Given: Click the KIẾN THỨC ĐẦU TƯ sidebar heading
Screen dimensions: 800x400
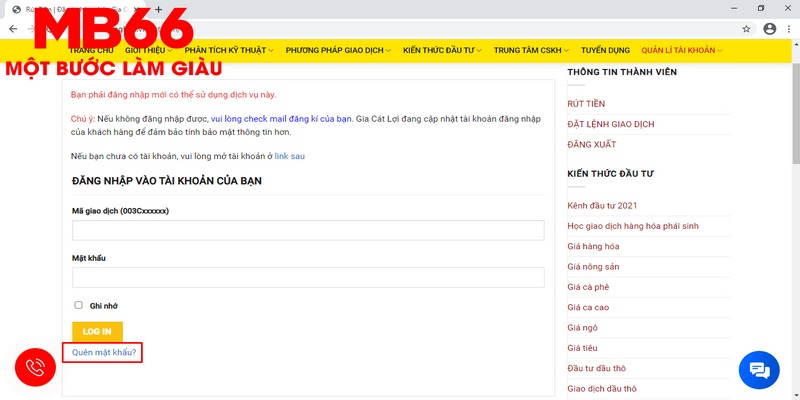Looking at the screenshot, I should pyautogui.click(x=611, y=174).
